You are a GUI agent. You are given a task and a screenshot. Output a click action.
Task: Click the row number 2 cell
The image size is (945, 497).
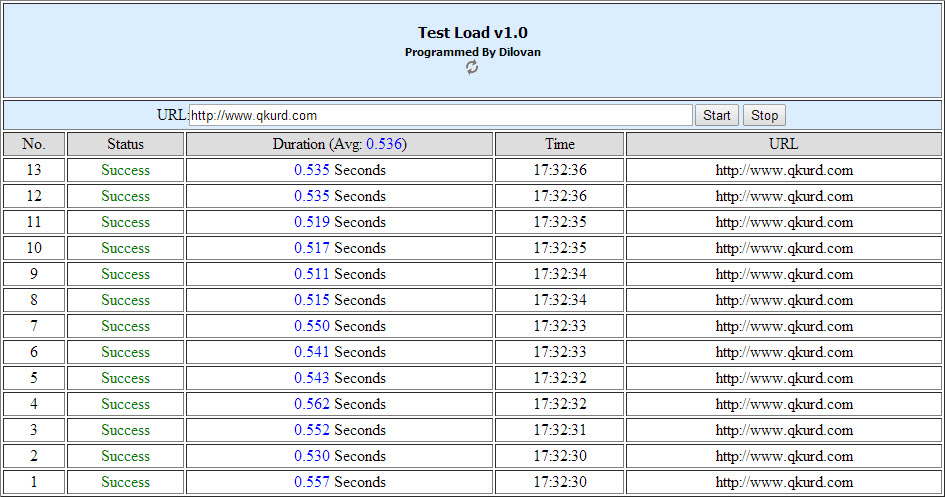tap(34, 455)
